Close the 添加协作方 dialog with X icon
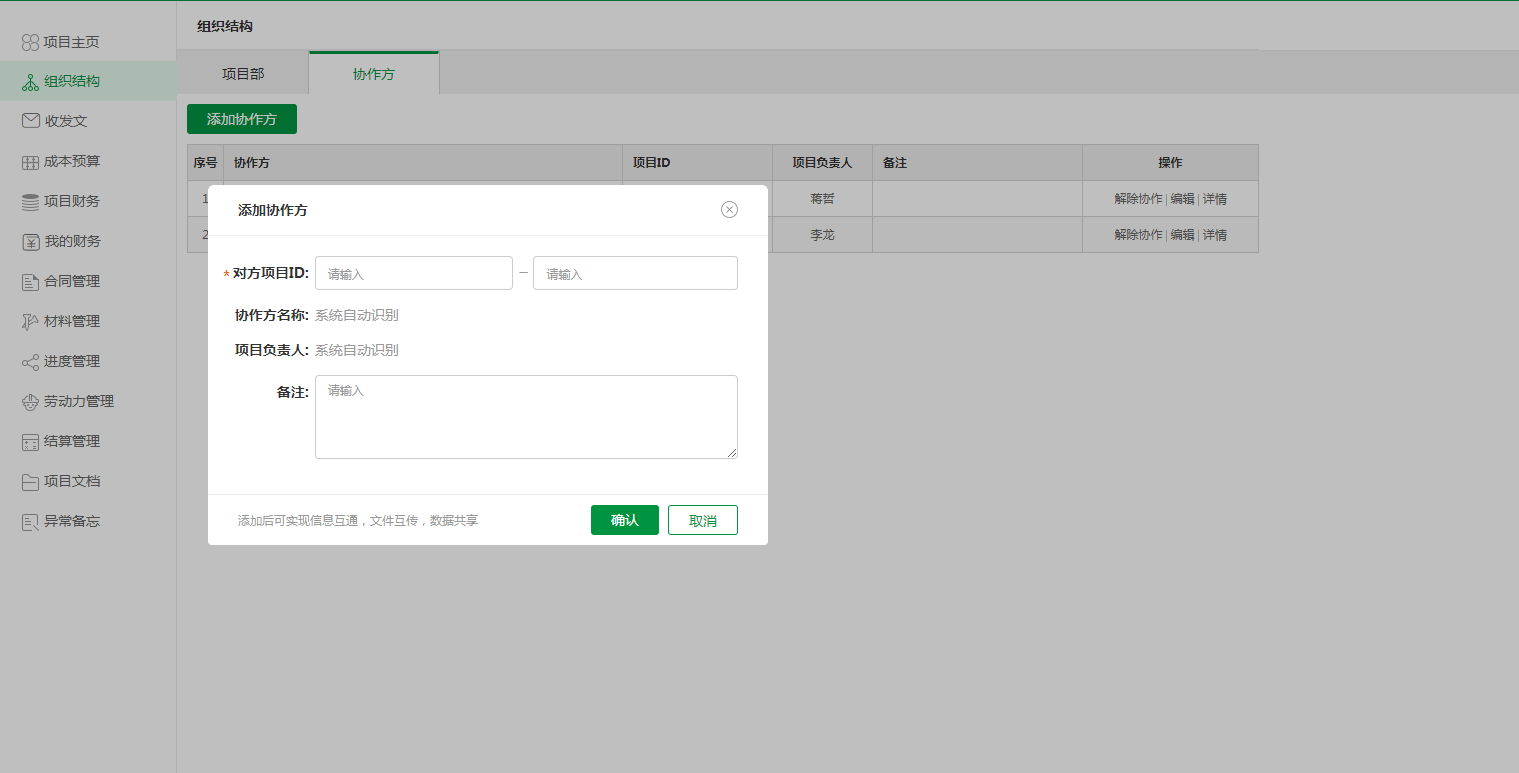This screenshot has width=1519, height=773. 729,209
